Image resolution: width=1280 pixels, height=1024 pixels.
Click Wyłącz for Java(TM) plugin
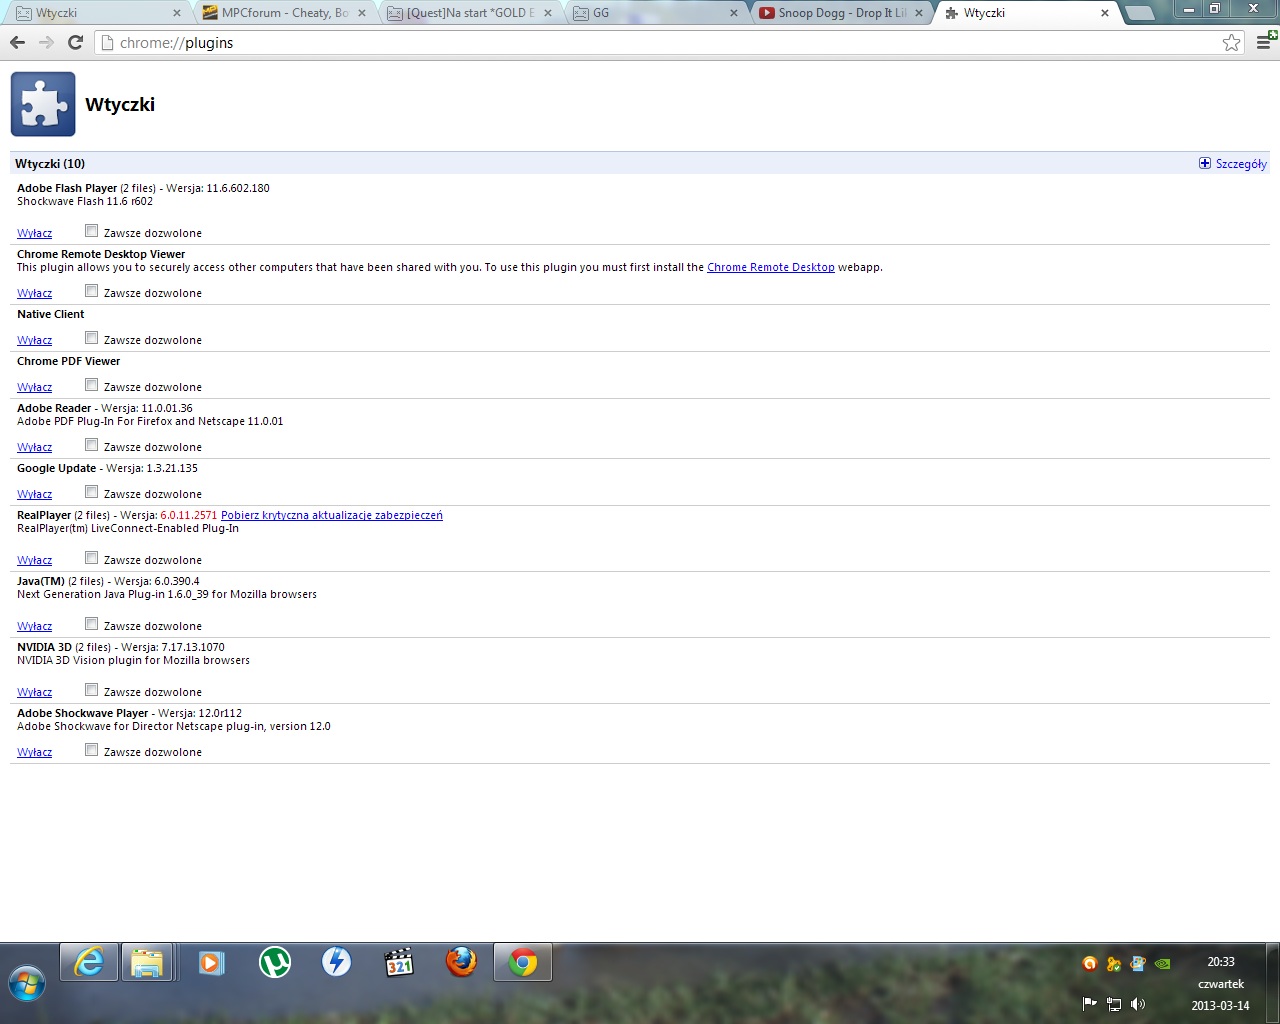click(x=34, y=626)
